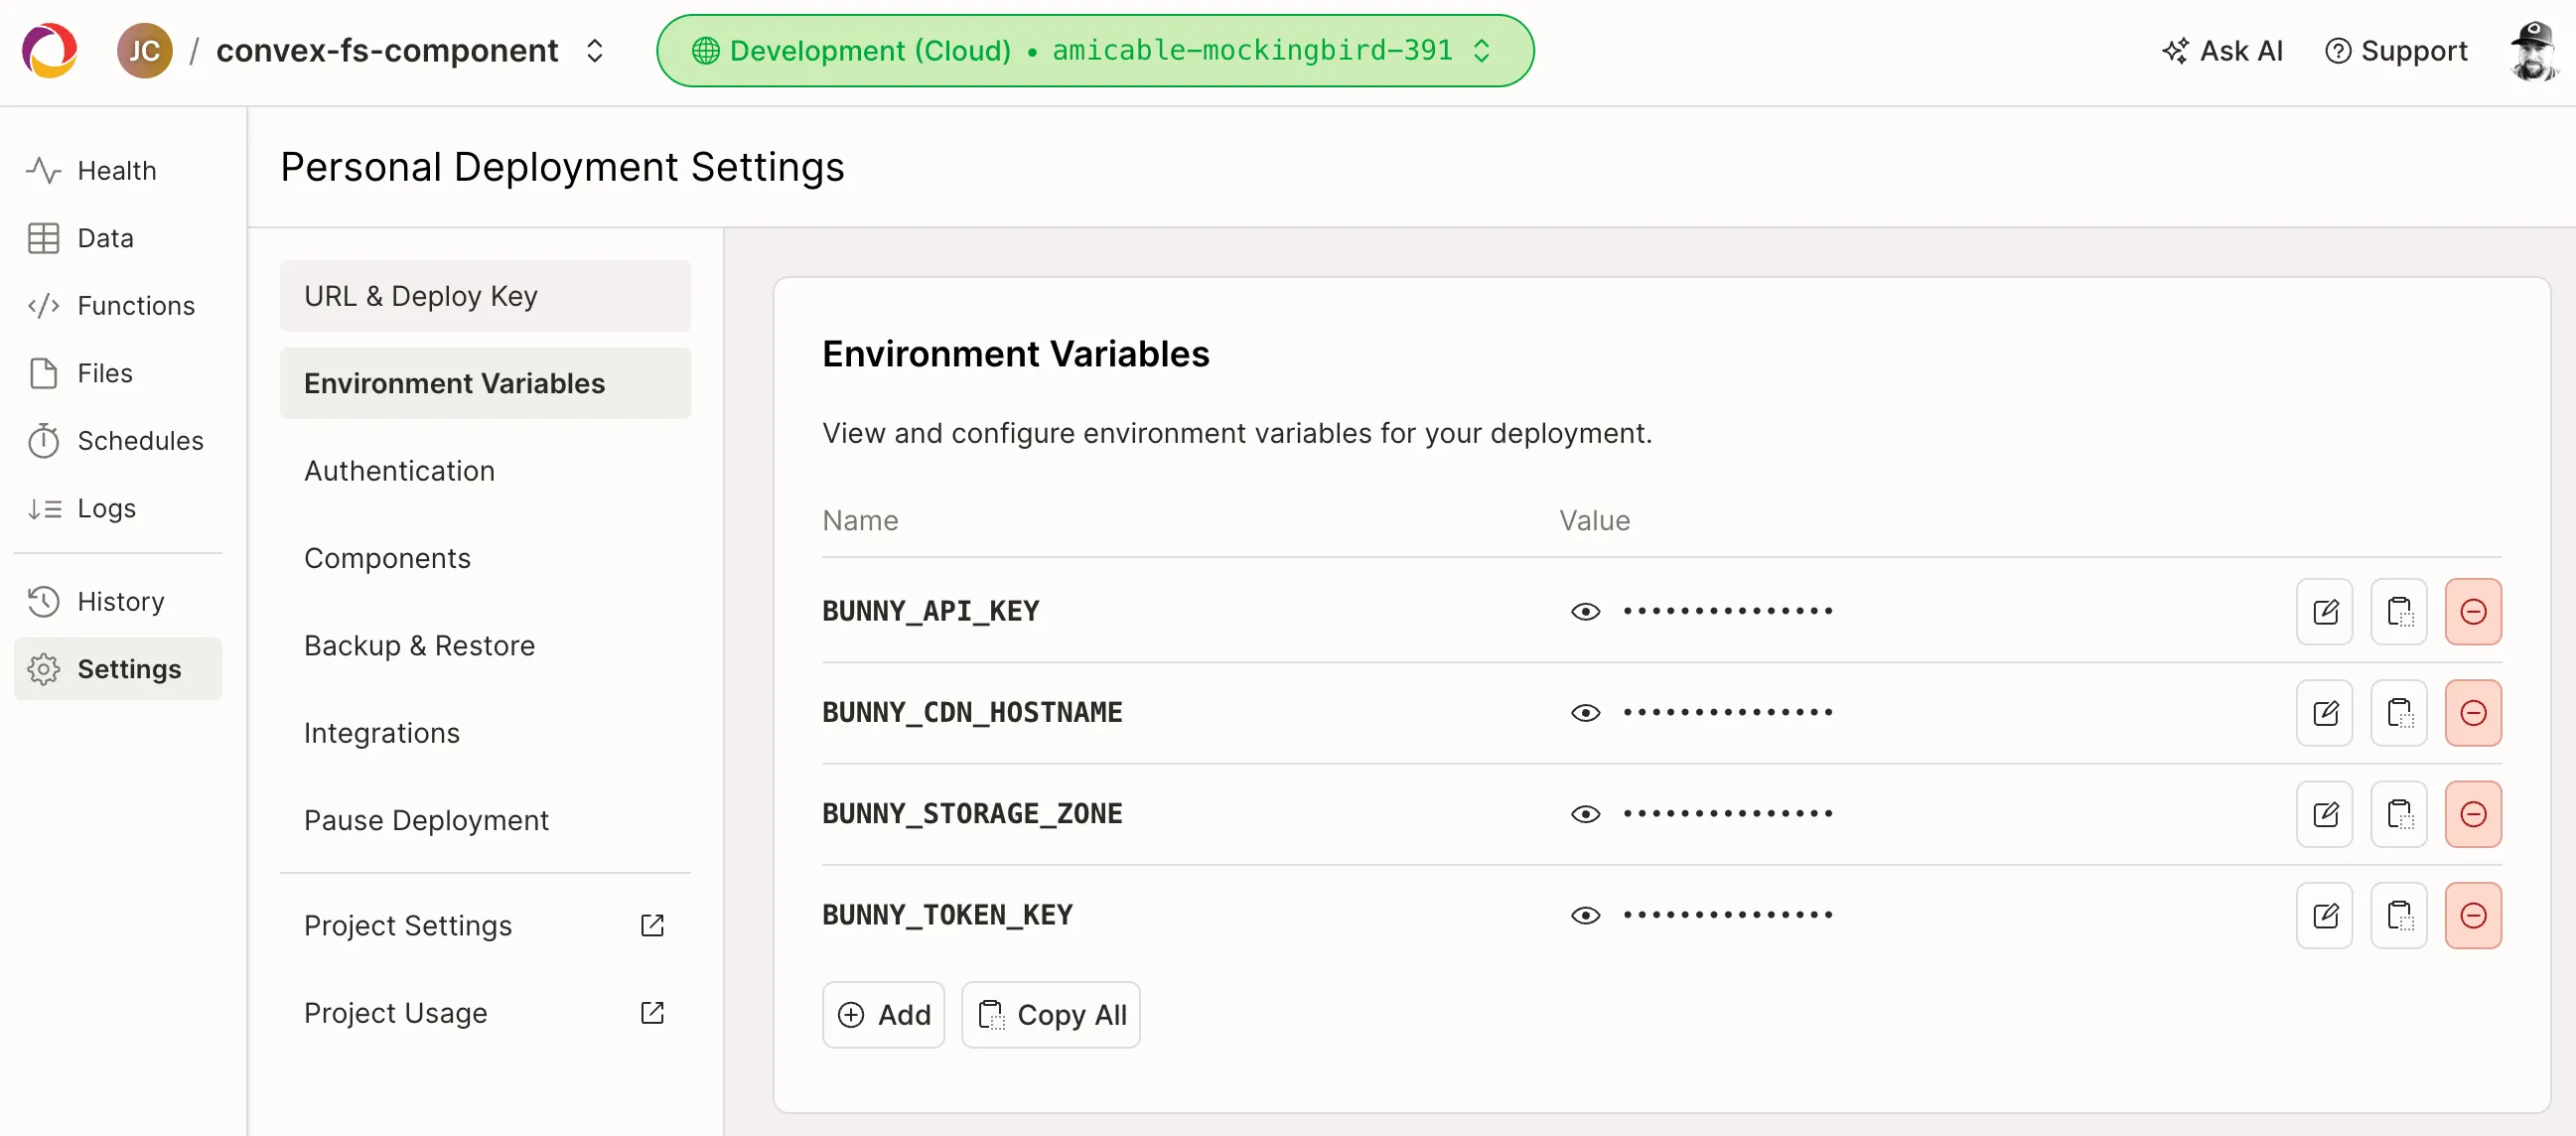Screen dimensions: 2576x1136
Task: Open the Convex home logo
Action: [48, 50]
